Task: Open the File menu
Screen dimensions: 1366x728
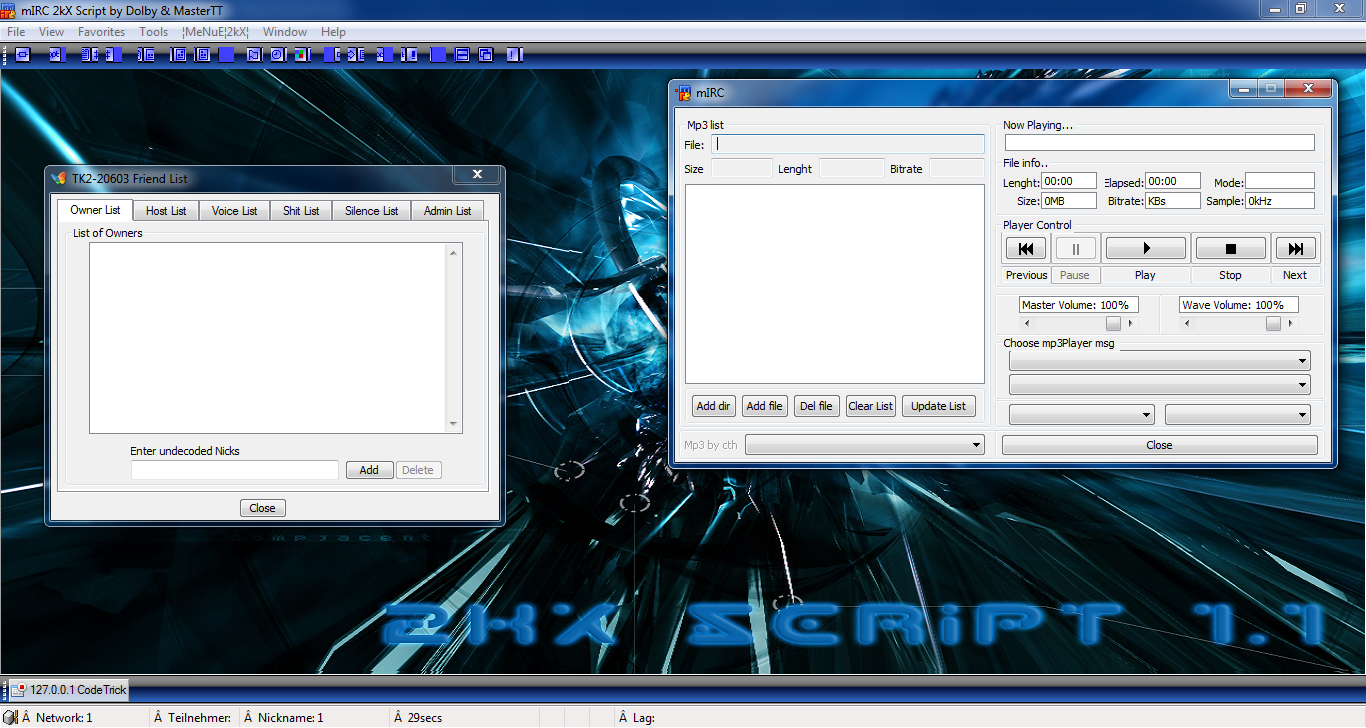Action: tap(16, 32)
